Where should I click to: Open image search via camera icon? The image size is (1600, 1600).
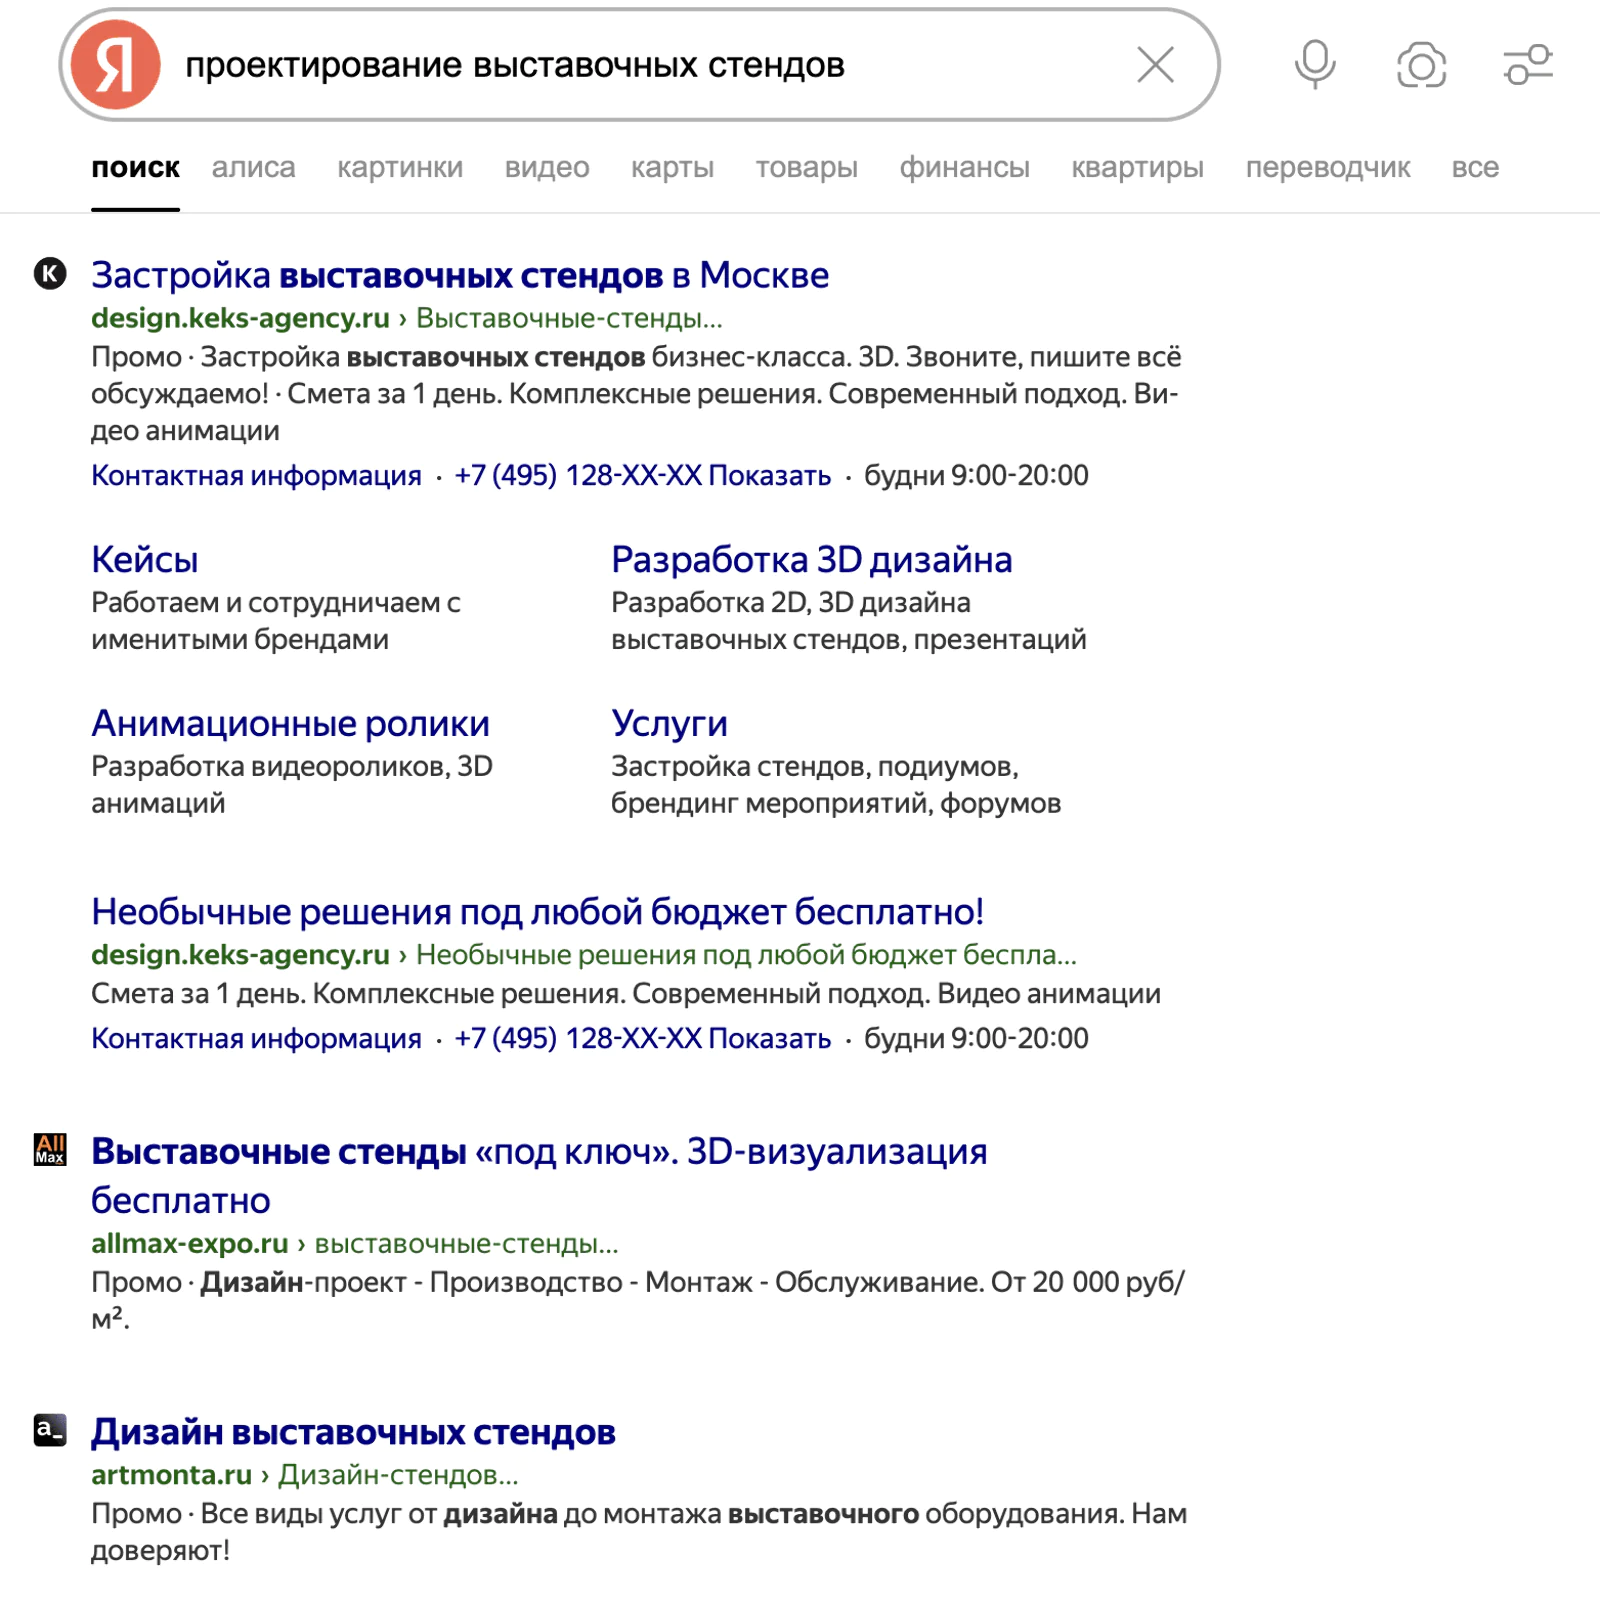point(1421,66)
